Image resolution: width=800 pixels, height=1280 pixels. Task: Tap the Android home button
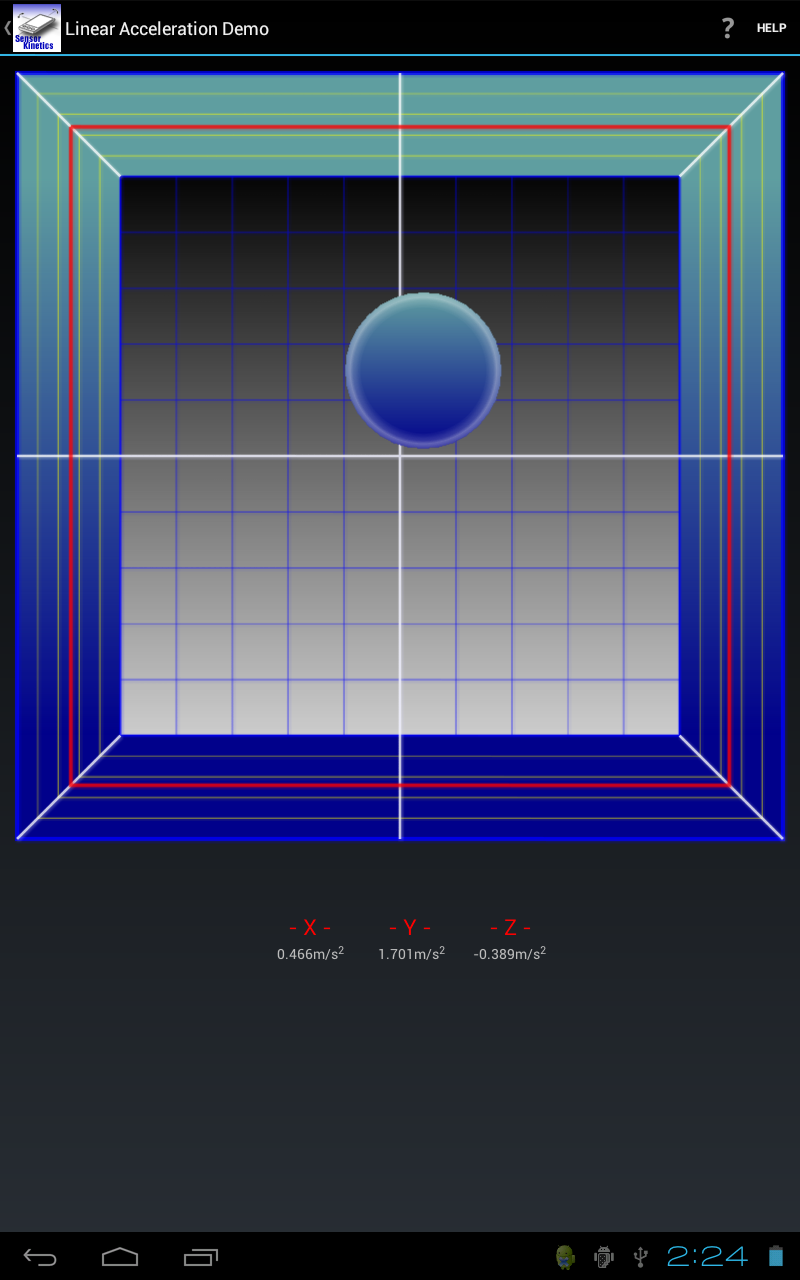coord(120,1257)
